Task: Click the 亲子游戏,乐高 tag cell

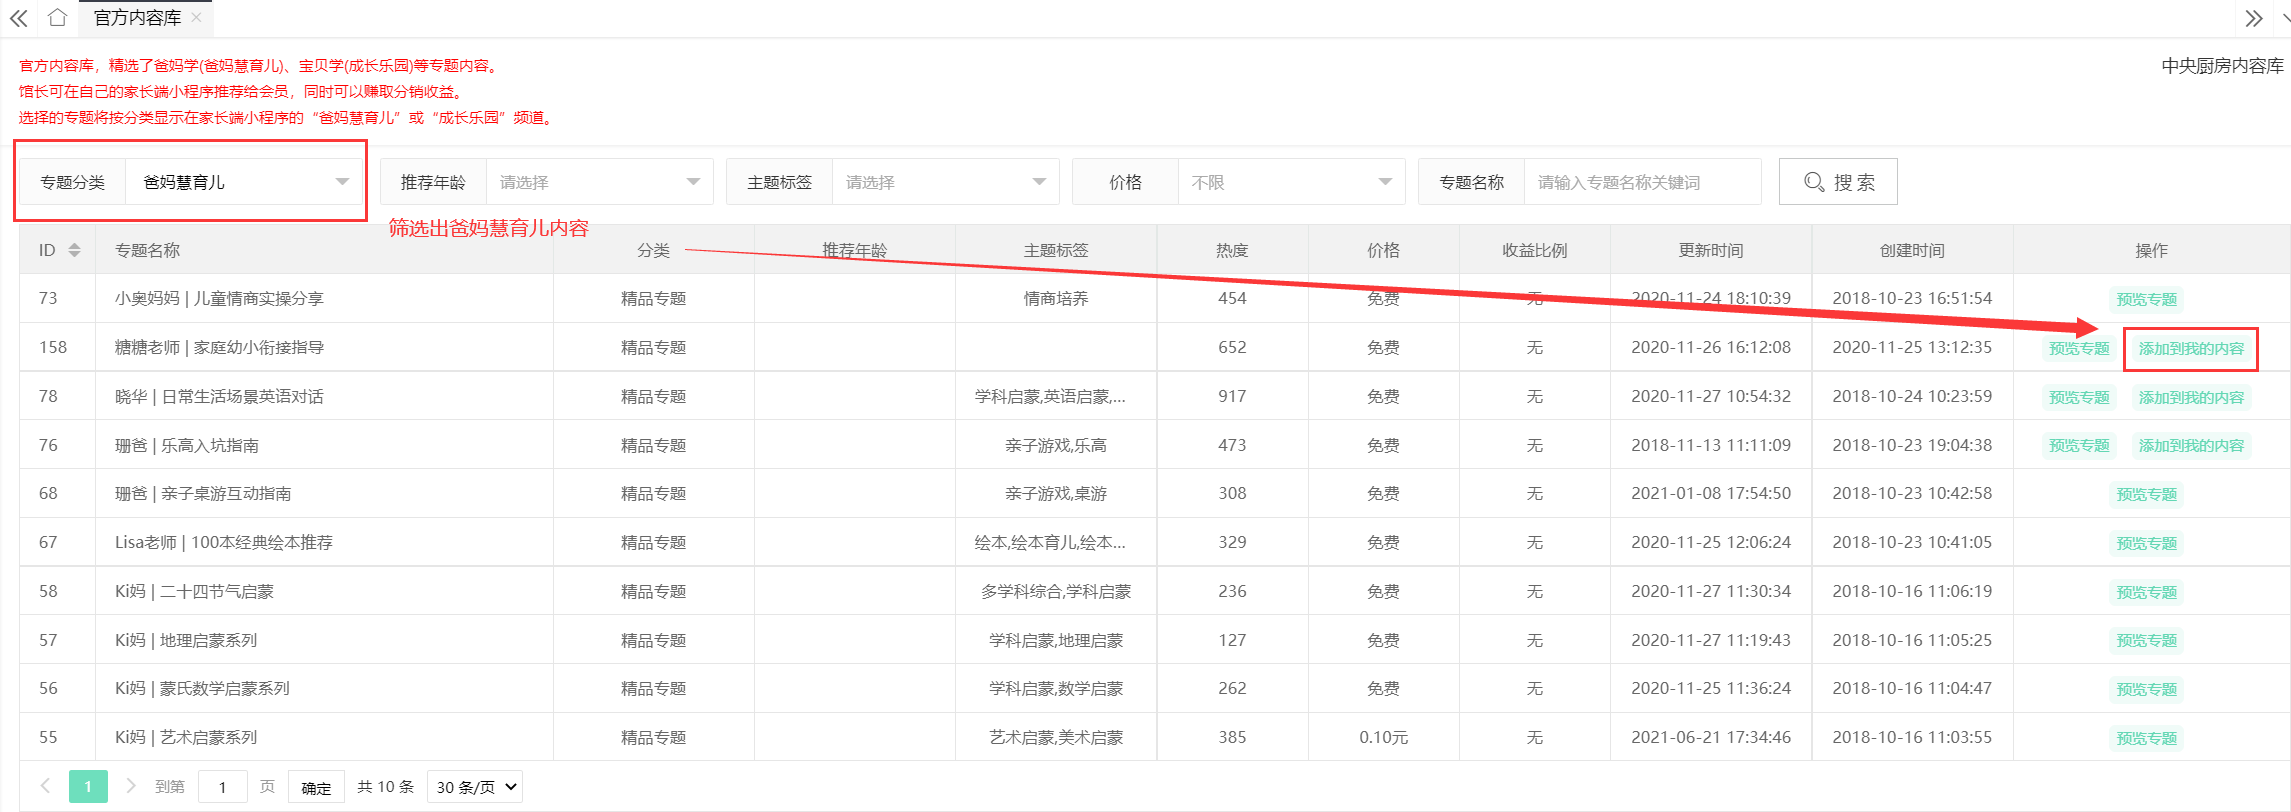Action: (1056, 445)
